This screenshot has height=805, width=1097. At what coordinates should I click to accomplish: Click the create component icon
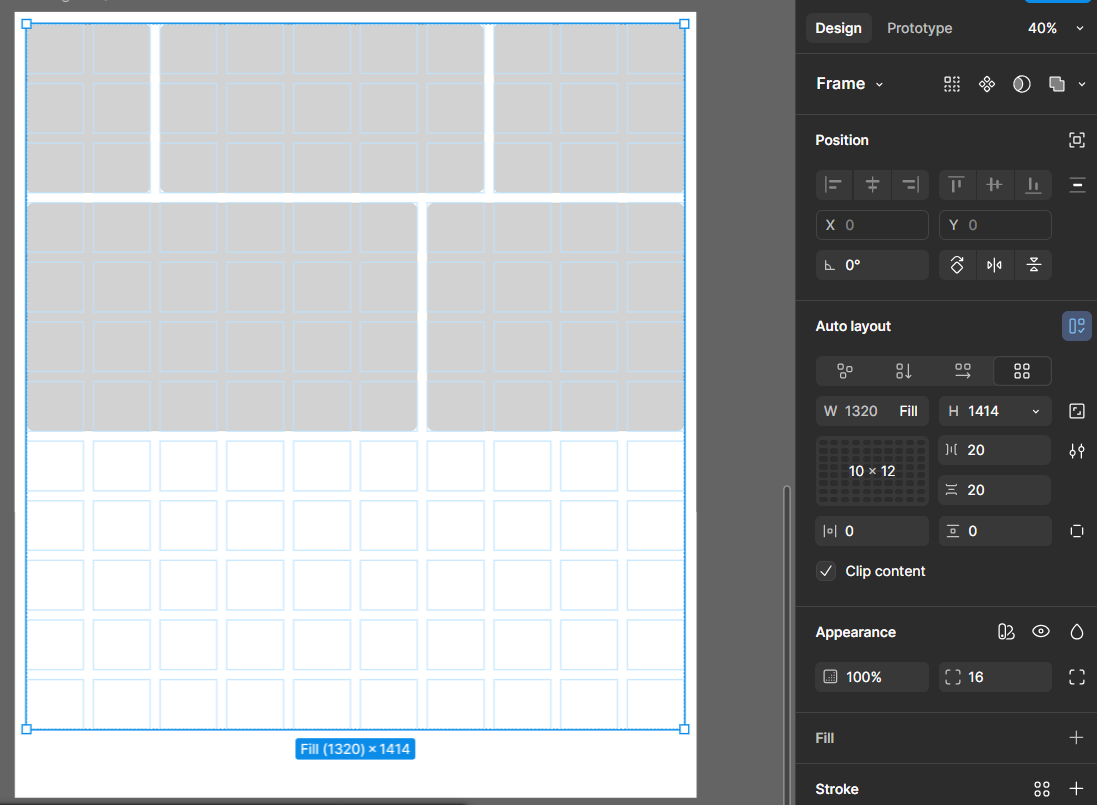[x=986, y=85]
